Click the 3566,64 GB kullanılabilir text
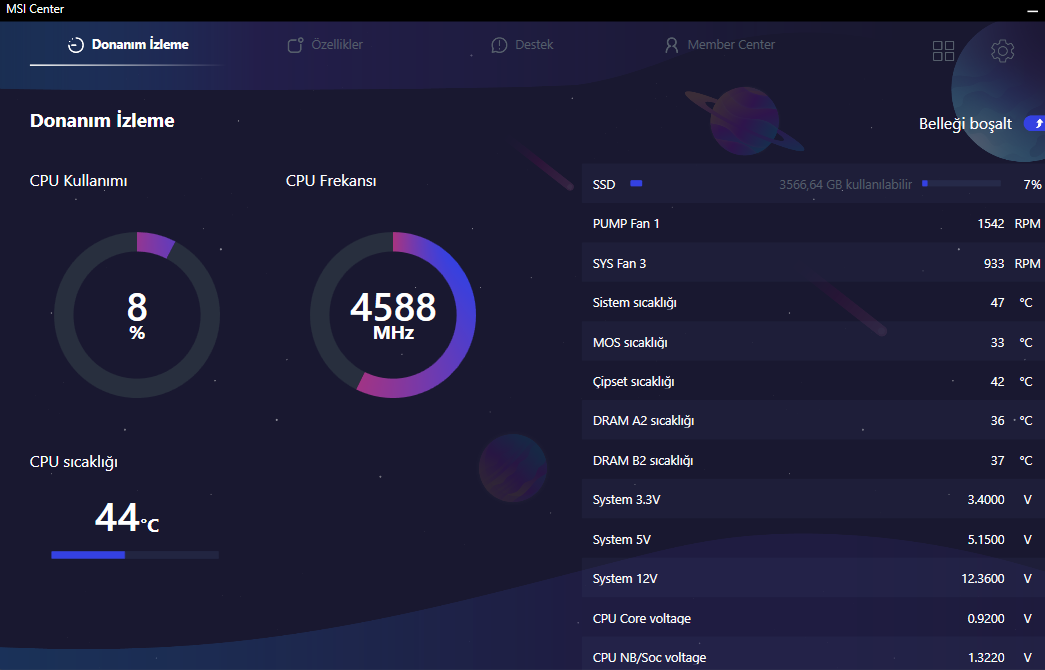1045x670 pixels. pos(845,185)
